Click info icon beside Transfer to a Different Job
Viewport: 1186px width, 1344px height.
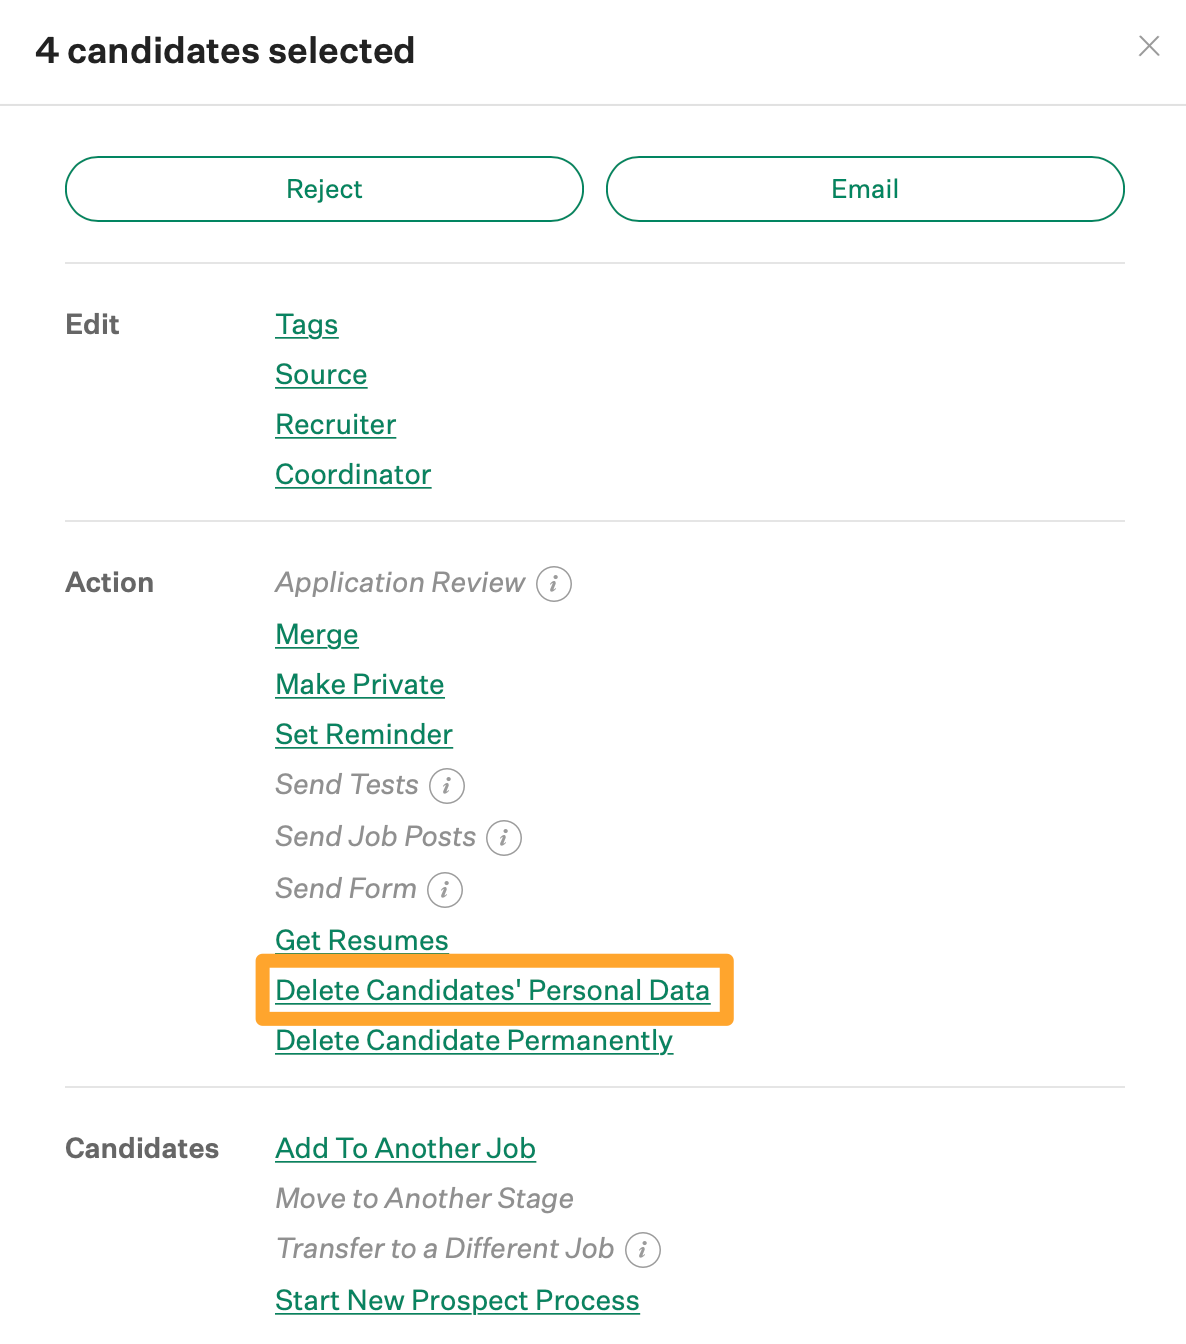(643, 1250)
